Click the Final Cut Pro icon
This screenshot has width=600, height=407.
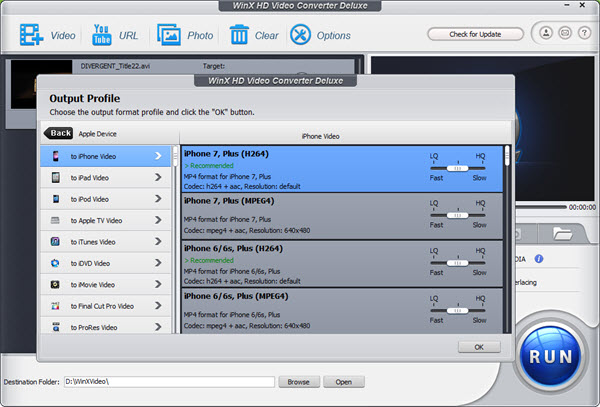tap(55, 306)
